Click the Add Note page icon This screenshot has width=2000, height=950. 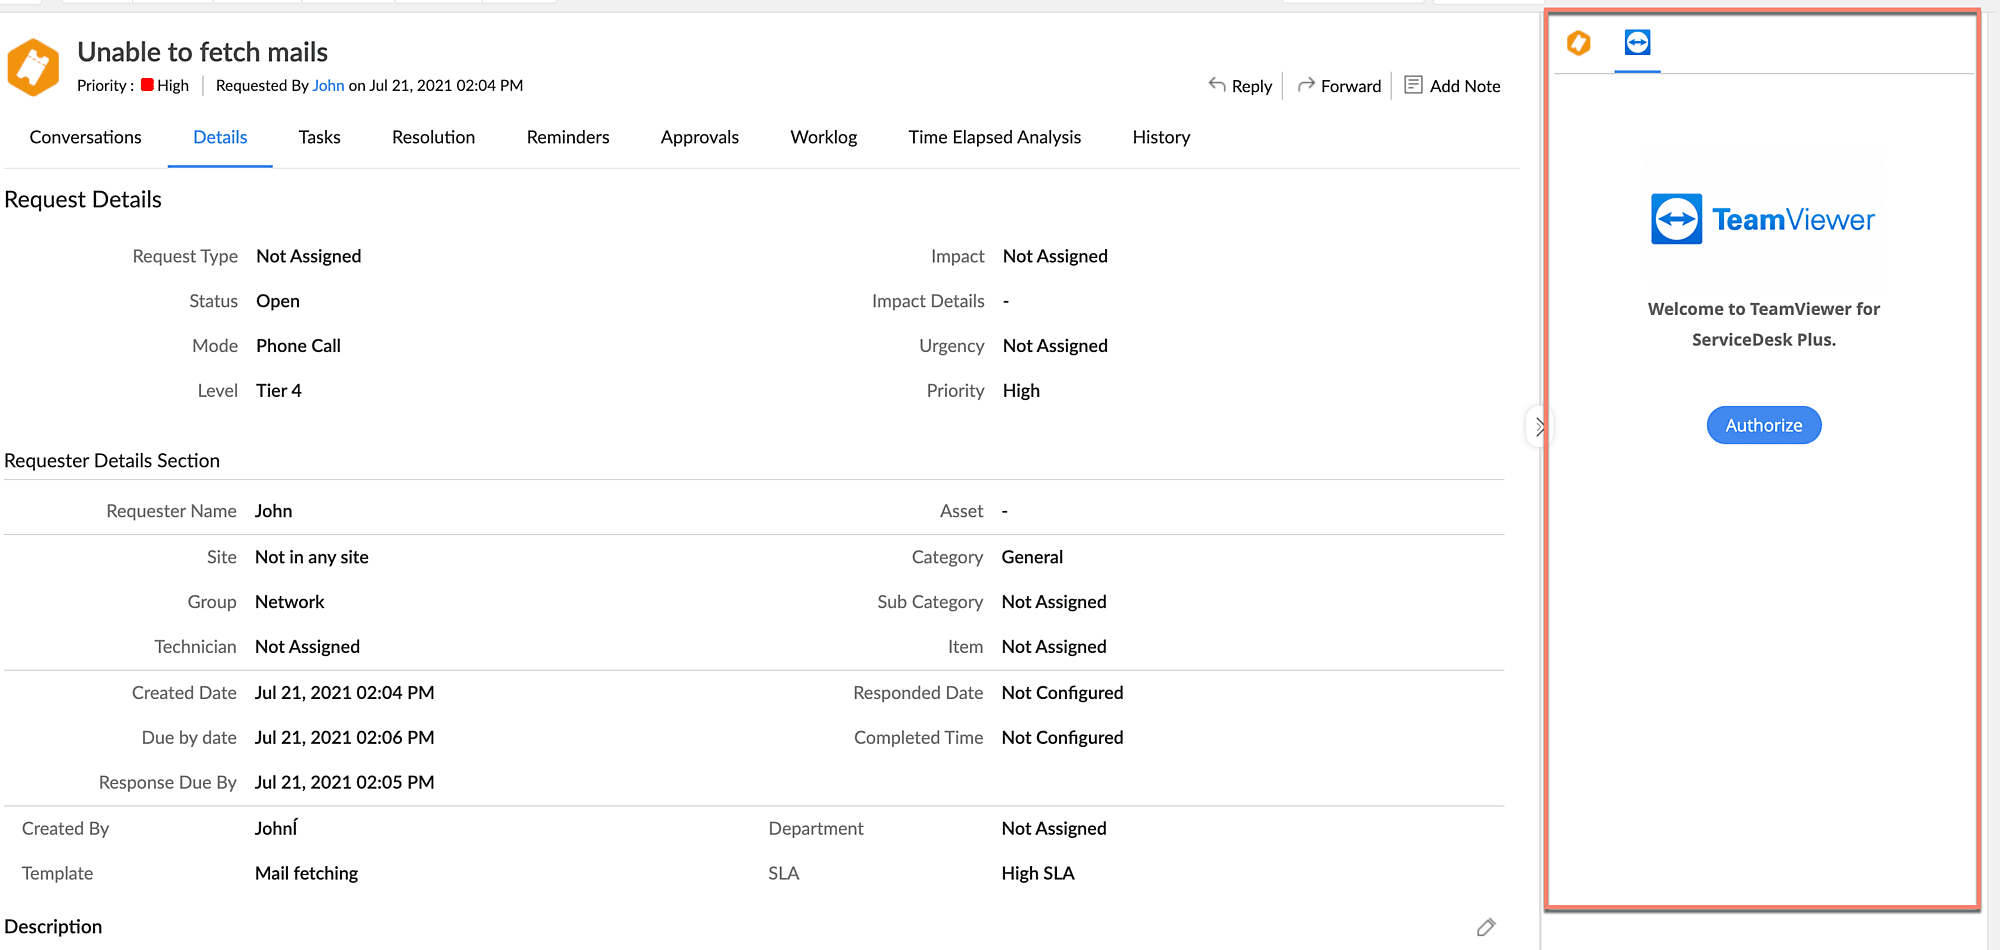point(1413,85)
